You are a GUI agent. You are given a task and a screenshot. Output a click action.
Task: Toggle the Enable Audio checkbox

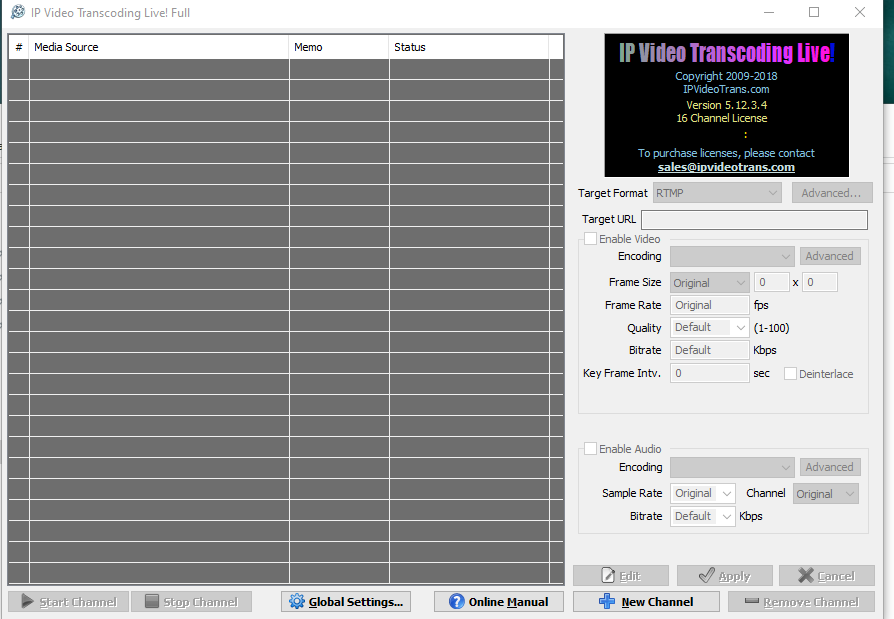click(x=591, y=449)
